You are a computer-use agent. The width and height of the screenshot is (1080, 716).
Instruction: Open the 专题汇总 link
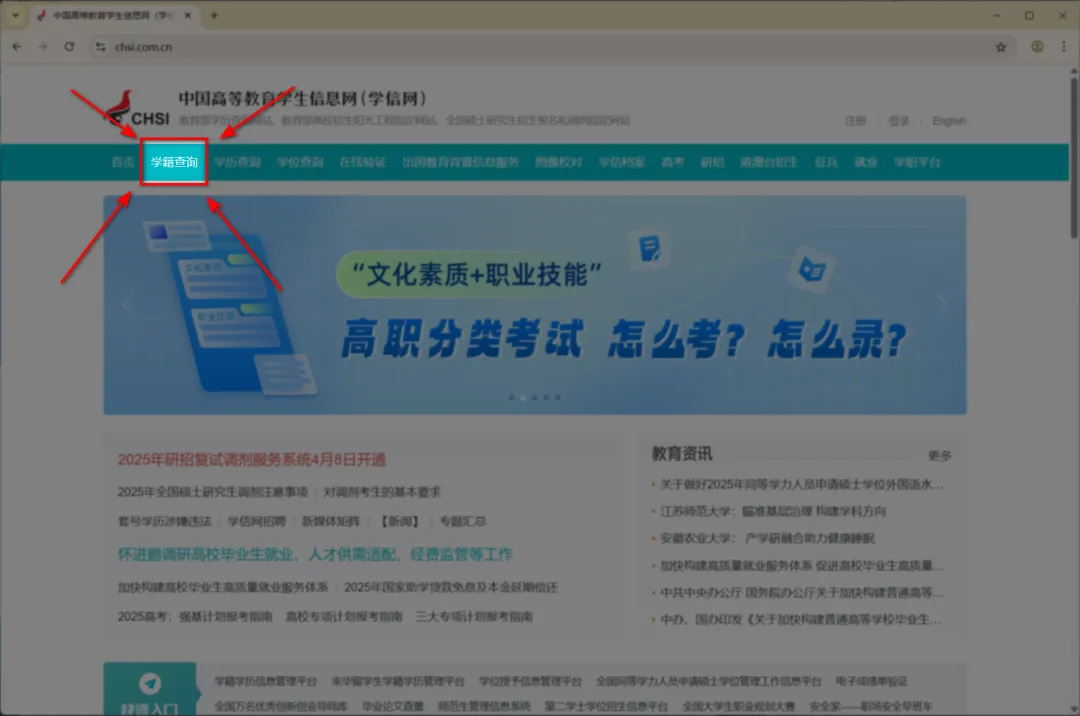tap(463, 521)
